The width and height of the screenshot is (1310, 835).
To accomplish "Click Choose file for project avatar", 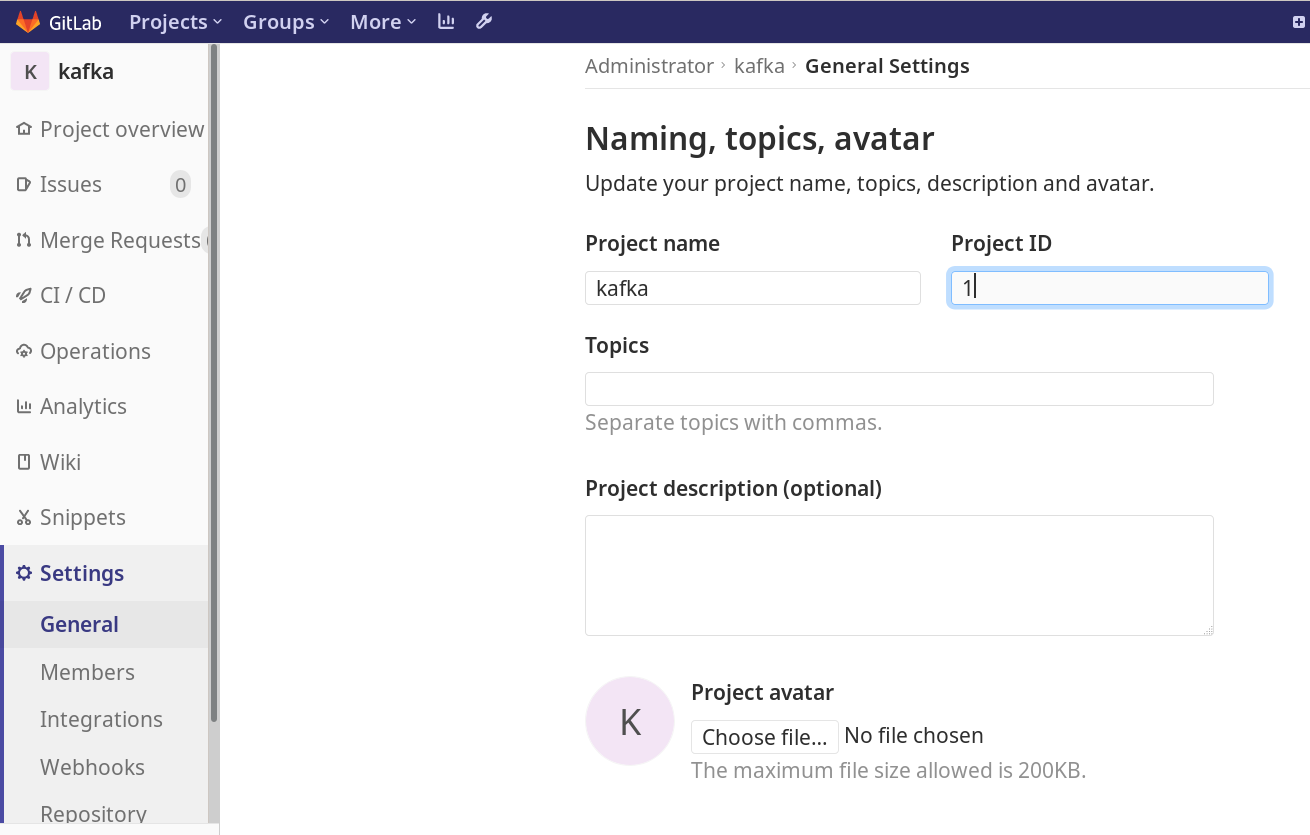I will [x=764, y=737].
